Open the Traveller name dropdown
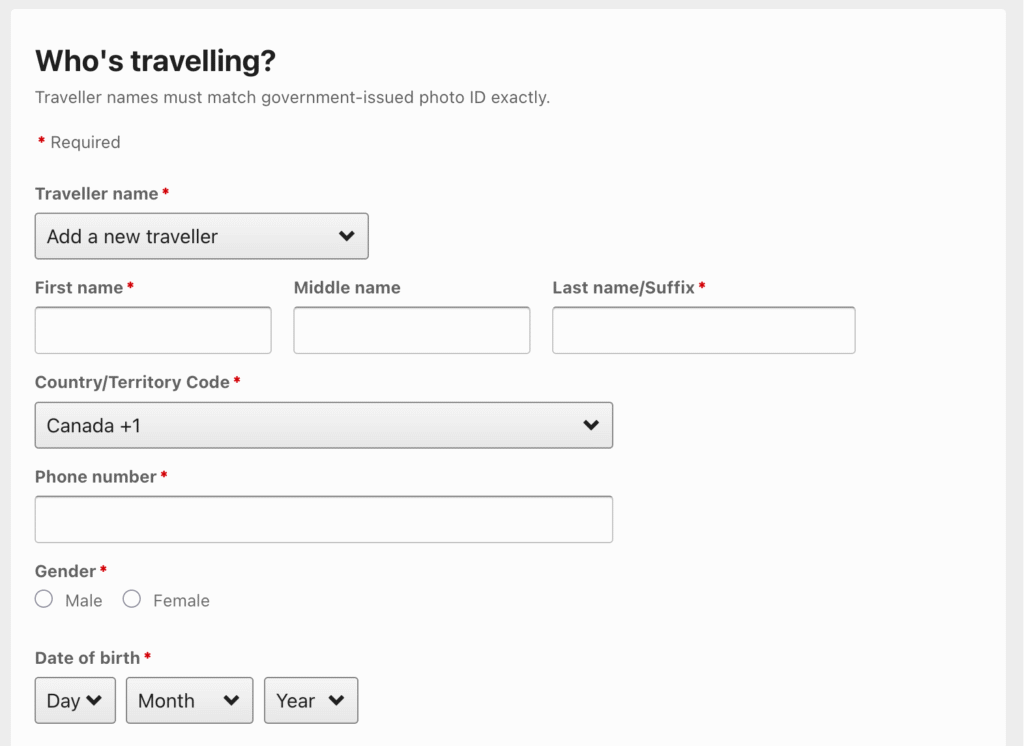Image resolution: width=1024 pixels, height=746 pixels. point(200,236)
